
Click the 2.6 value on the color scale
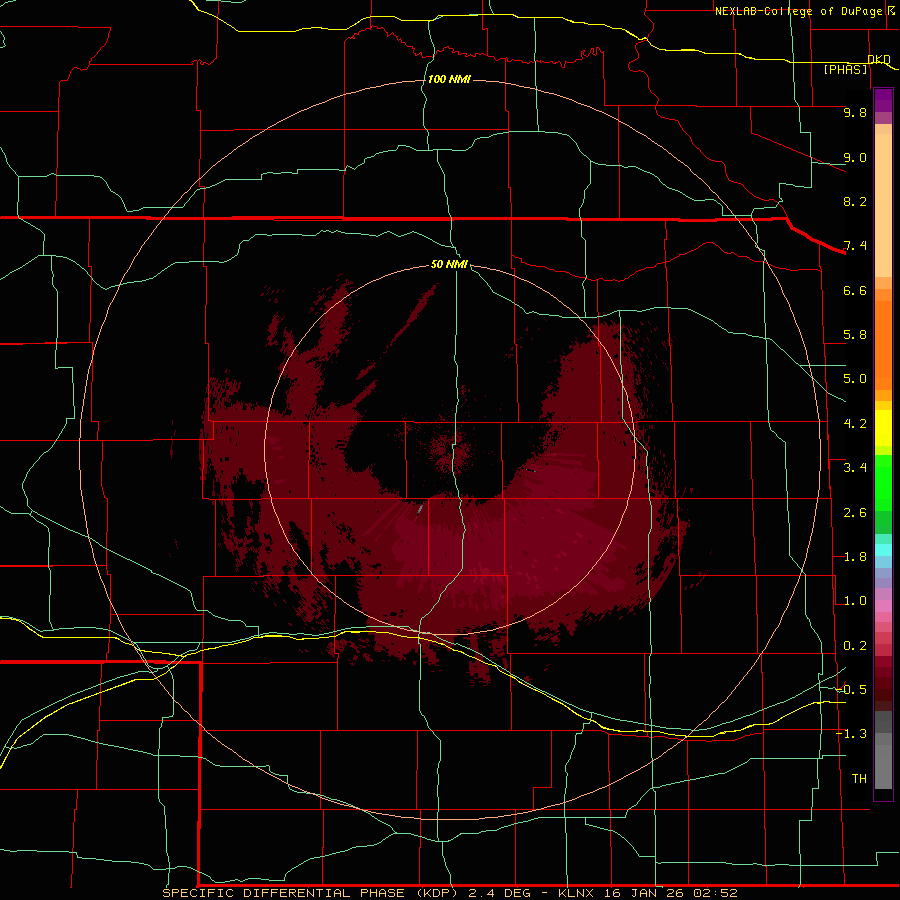(855, 513)
